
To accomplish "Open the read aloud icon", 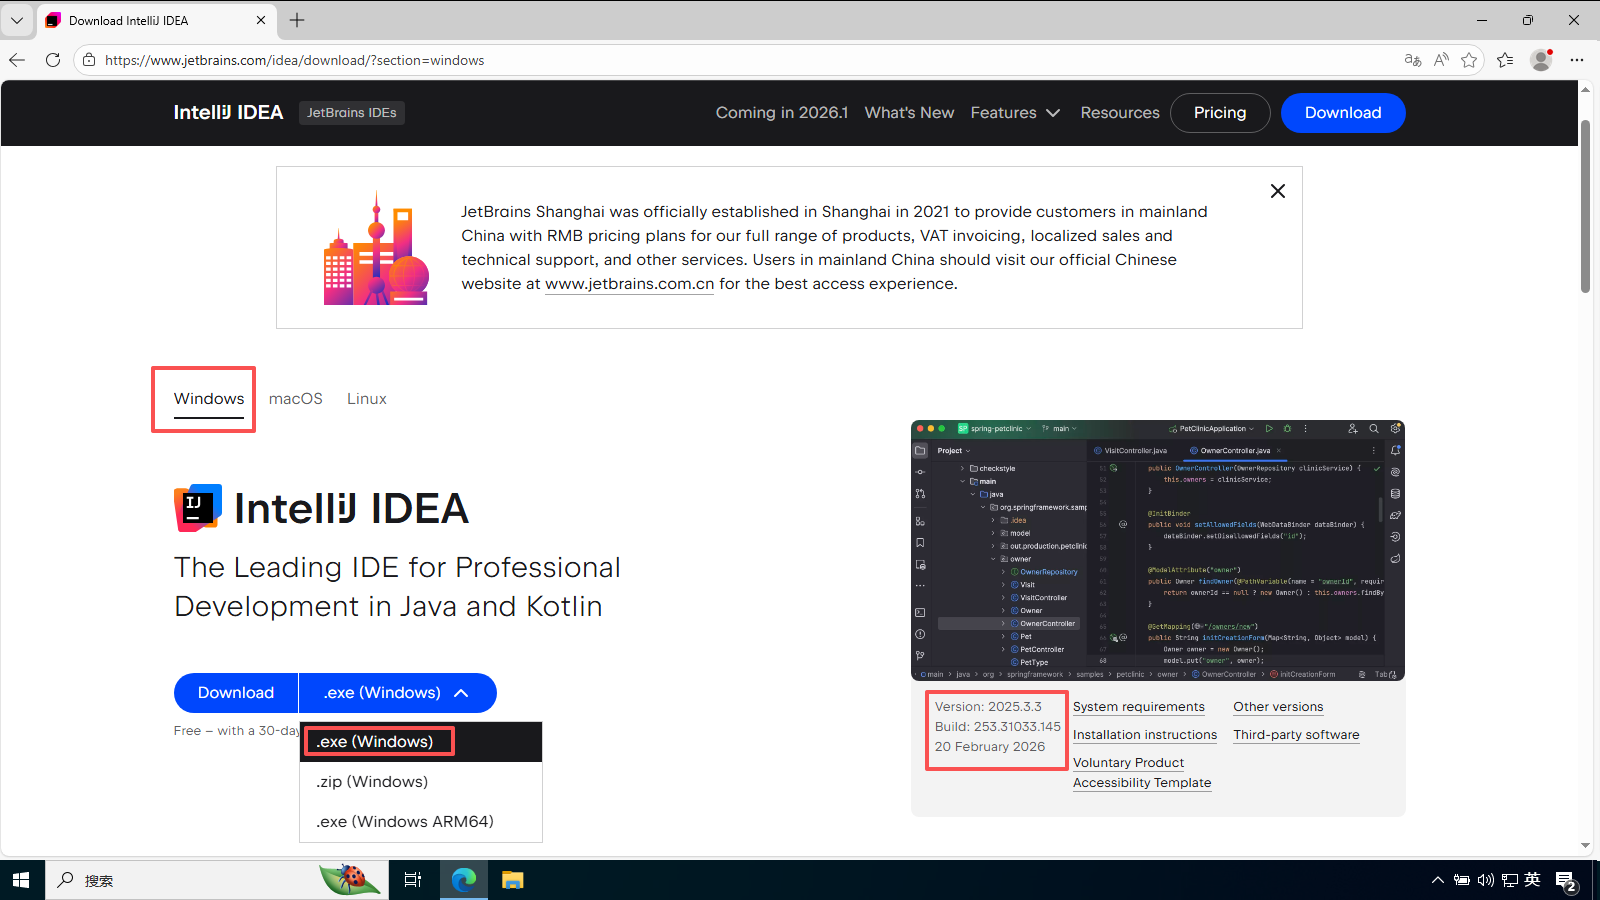I will (1441, 60).
